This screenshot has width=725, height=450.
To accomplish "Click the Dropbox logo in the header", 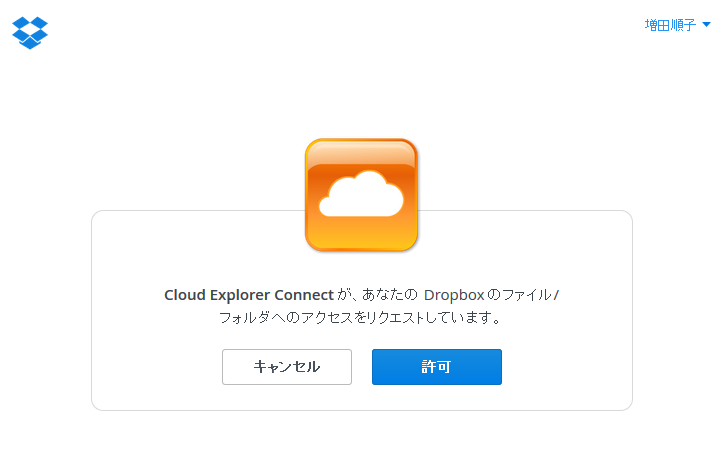I will [x=30, y=32].
